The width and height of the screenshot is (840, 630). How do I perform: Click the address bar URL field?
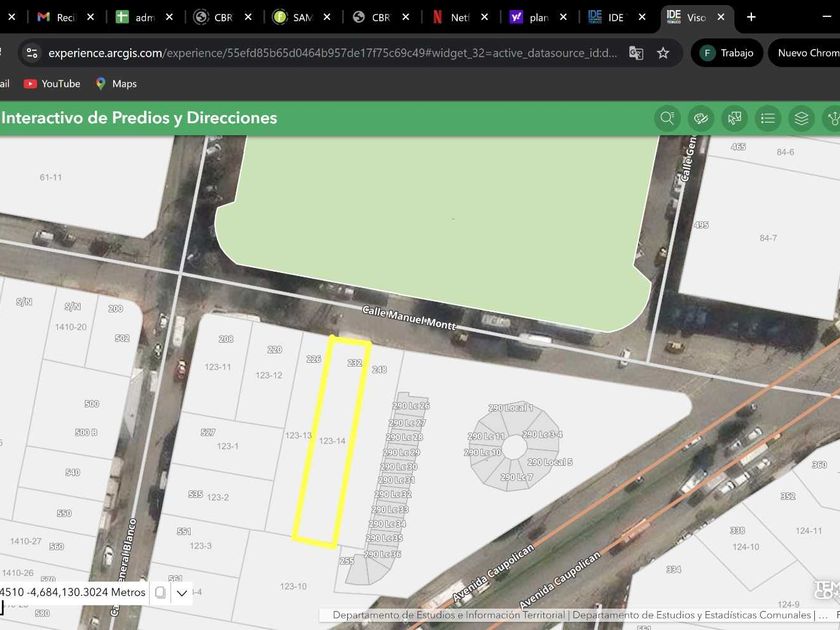330,53
